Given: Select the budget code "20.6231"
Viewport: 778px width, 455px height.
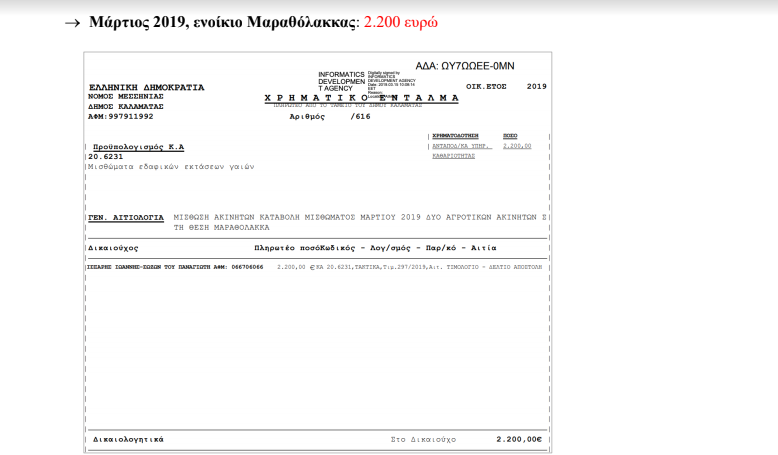Looking at the screenshot, I should click(106, 157).
